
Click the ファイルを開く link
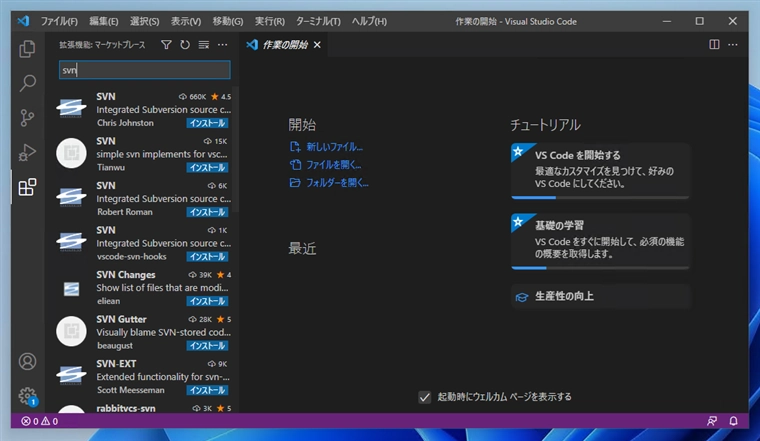pyautogui.click(x=333, y=165)
